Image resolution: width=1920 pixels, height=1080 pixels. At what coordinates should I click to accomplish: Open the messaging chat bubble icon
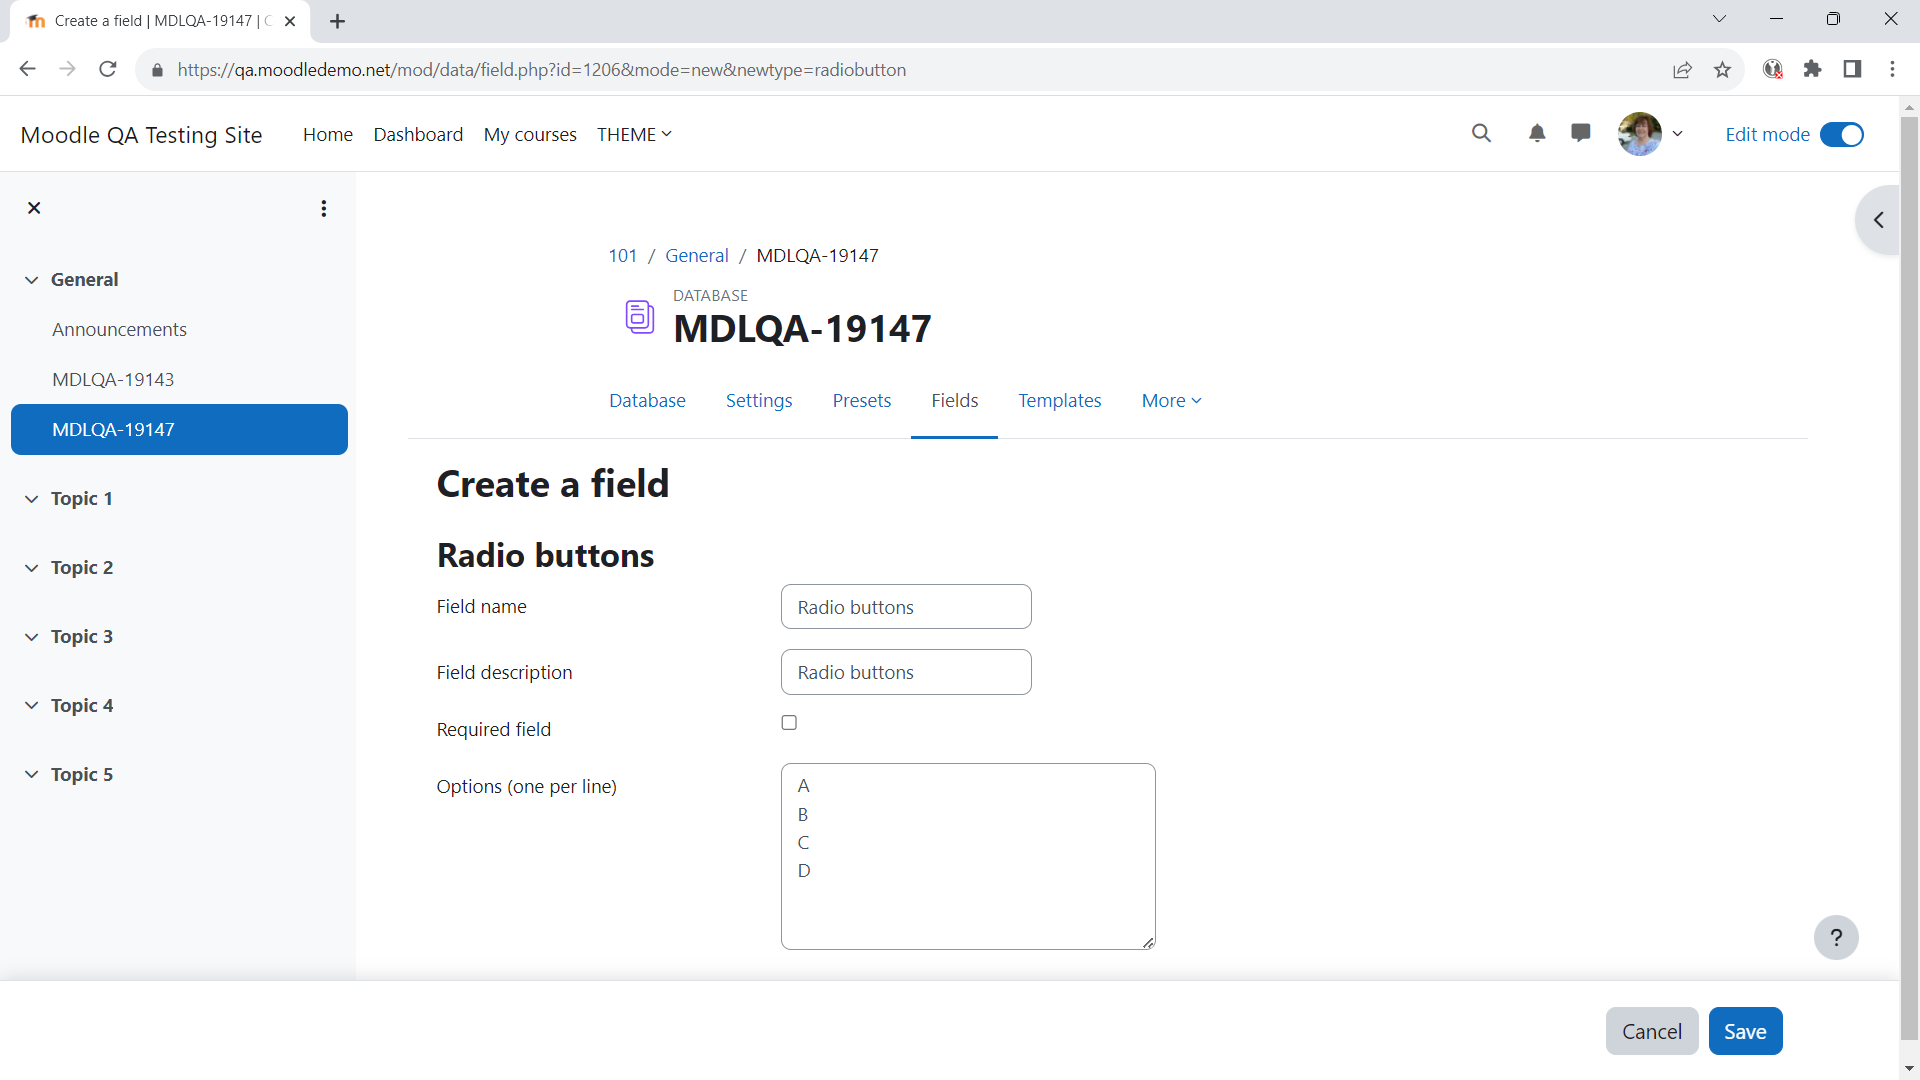tap(1581, 133)
